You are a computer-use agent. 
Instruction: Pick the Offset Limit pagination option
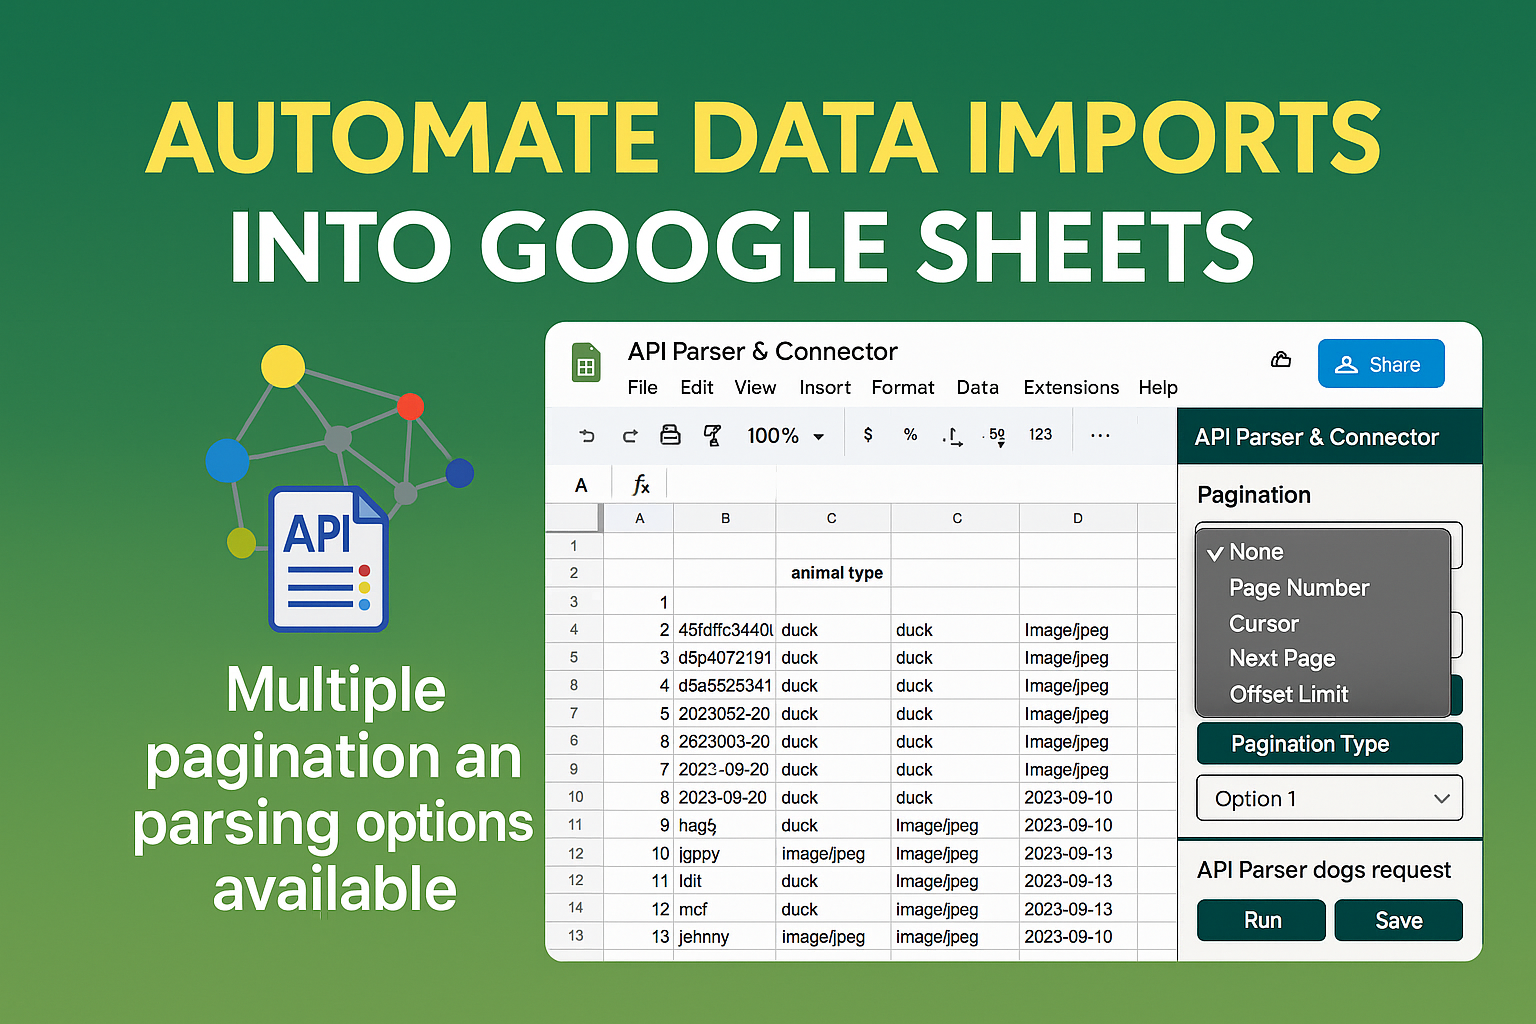(1322, 694)
